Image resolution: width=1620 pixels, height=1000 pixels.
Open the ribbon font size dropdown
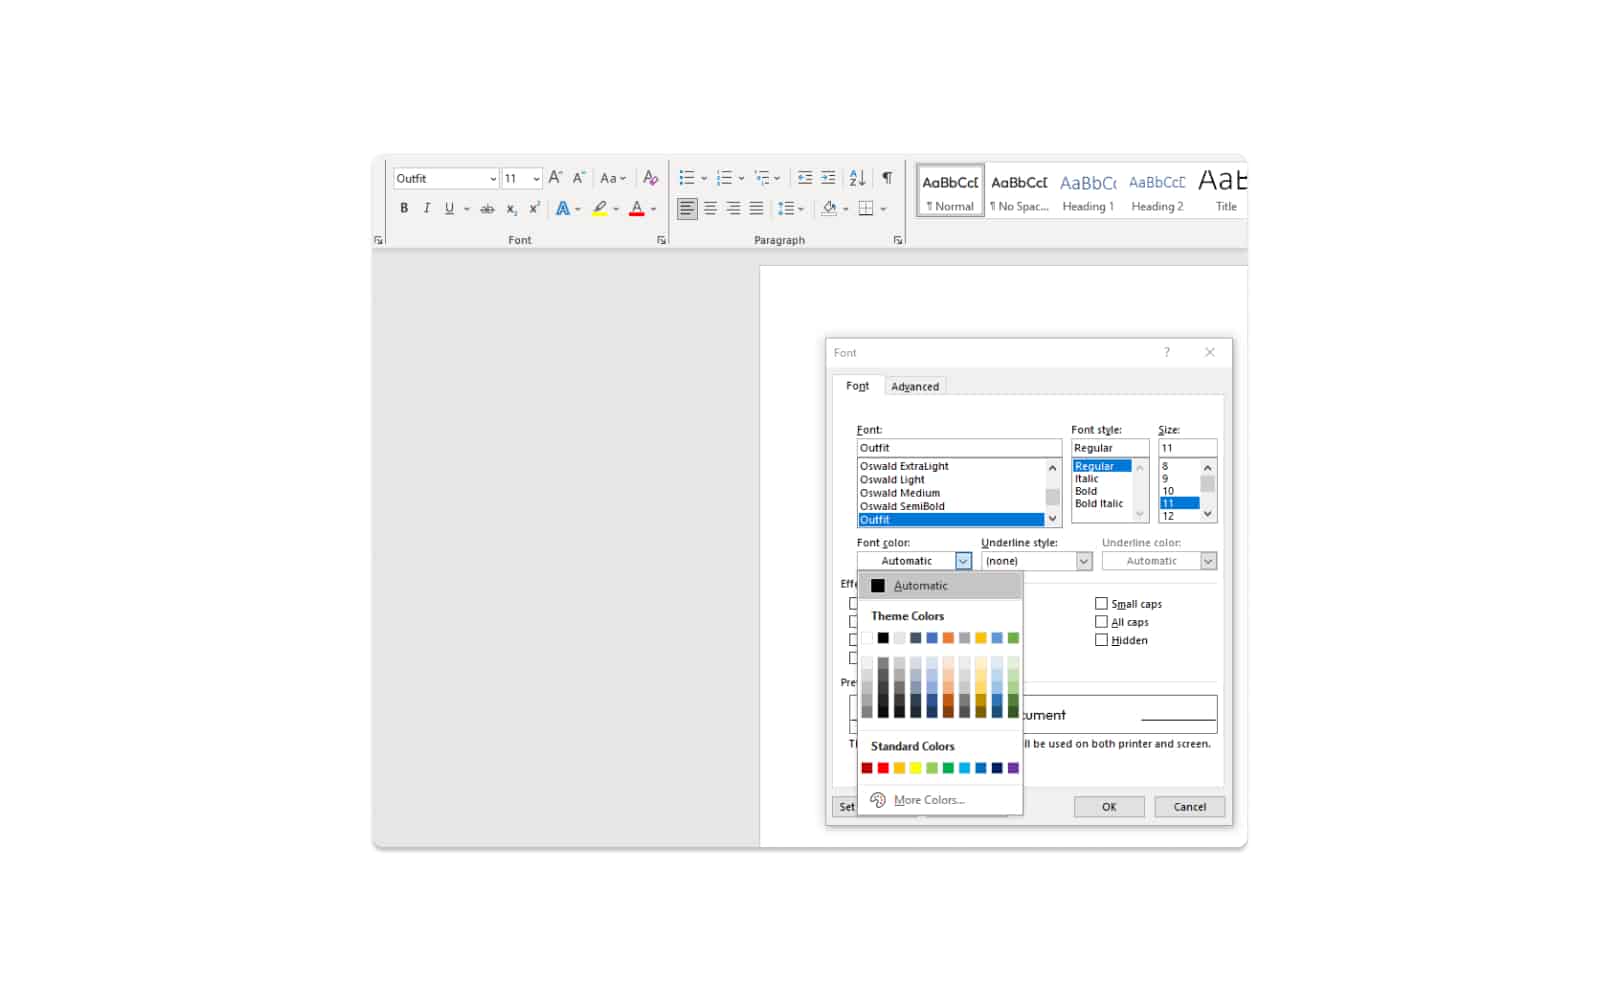click(537, 179)
